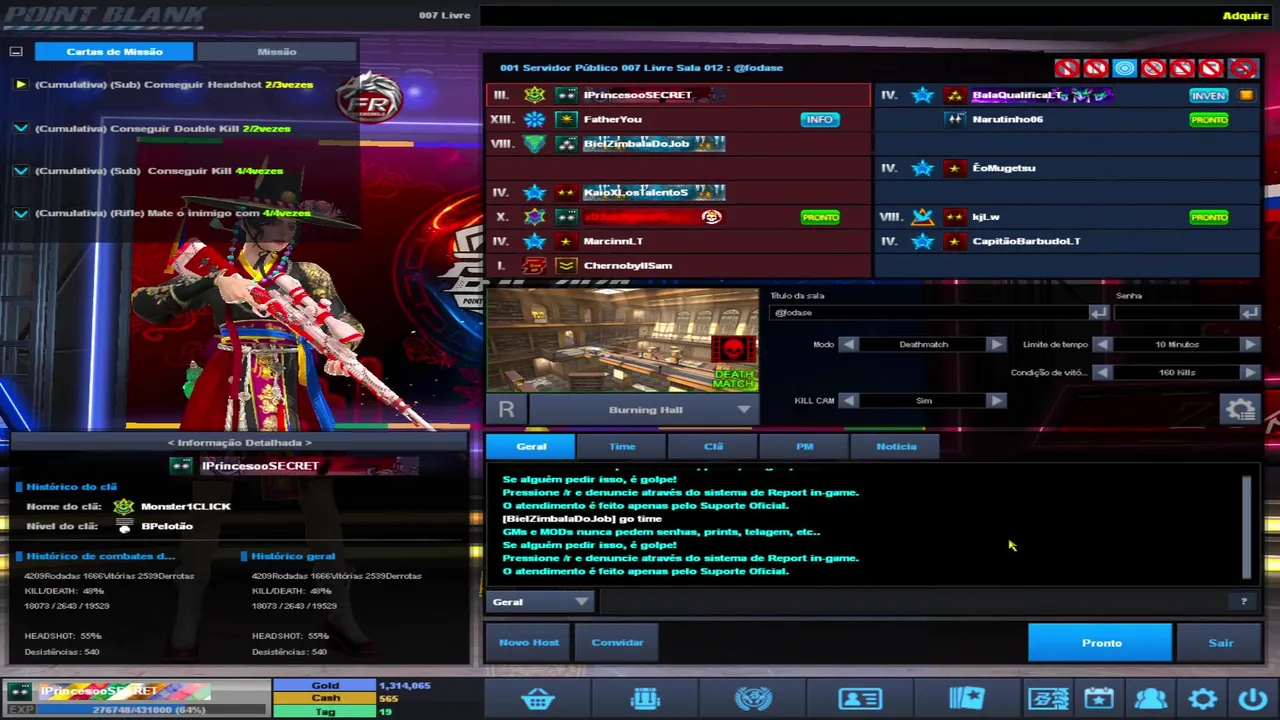Toggle the Rifle Mate o inimigo checkmark
This screenshot has height=720, width=1280.
20,213
